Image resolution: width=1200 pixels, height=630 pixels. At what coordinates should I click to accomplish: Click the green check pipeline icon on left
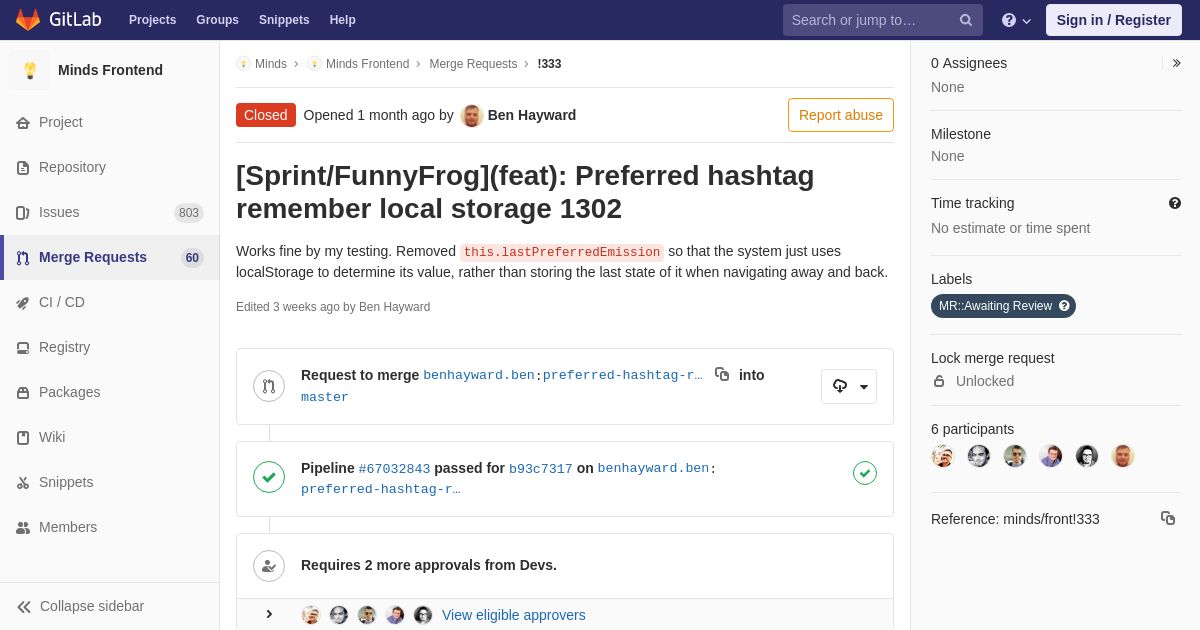(269, 477)
